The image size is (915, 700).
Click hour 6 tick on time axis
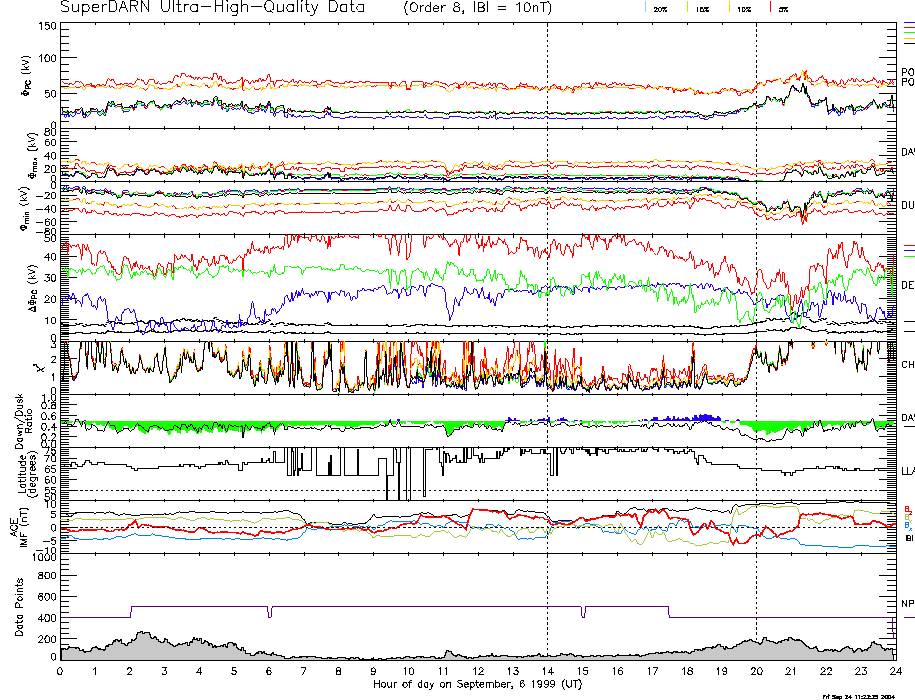tap(269, 672)
